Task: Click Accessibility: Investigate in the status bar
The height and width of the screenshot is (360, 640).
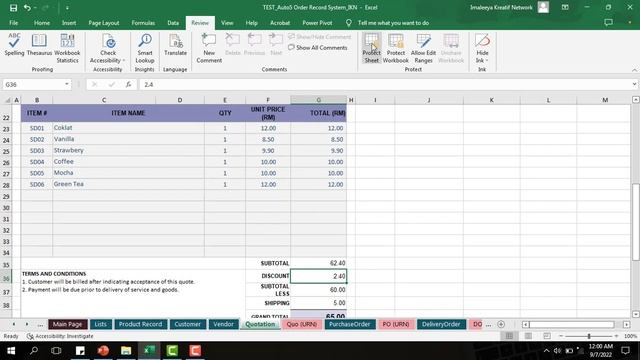Action: (x=60, y=336)
